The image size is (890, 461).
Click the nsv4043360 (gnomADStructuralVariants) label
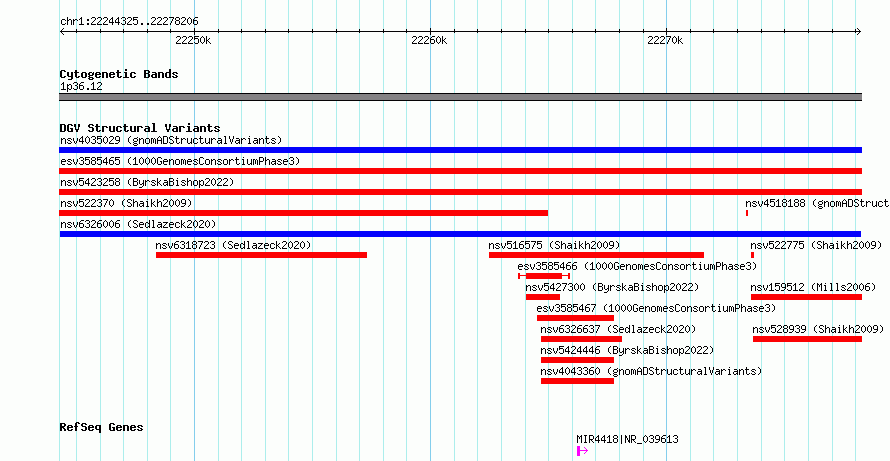(651, 371)
